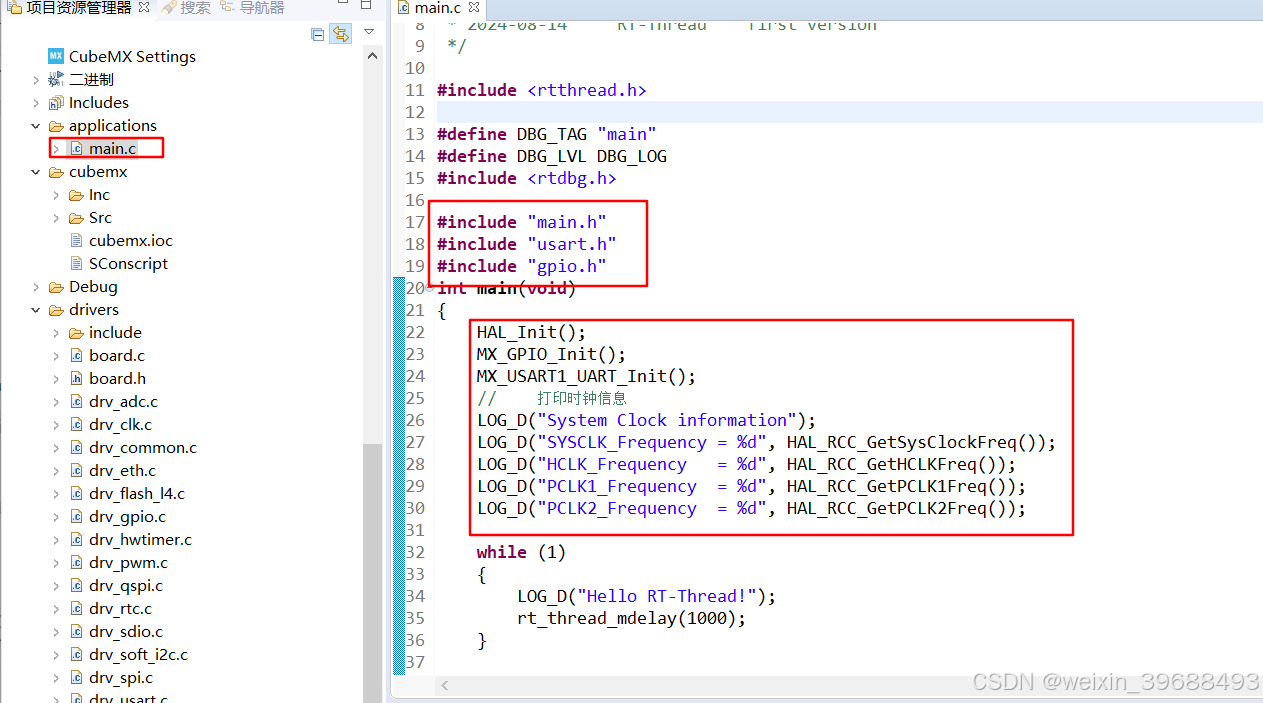Collapse the cubemx folder
Screen dimensions: 1263x703
click(36, 171)
